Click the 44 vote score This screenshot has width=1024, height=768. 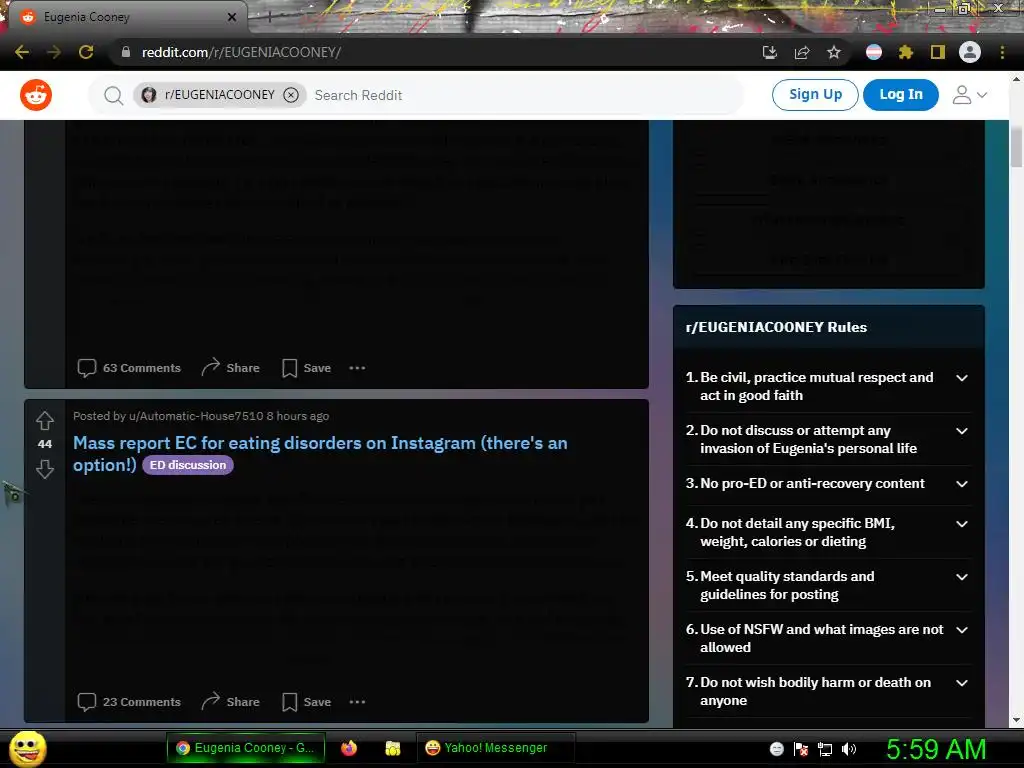point(44,444)
